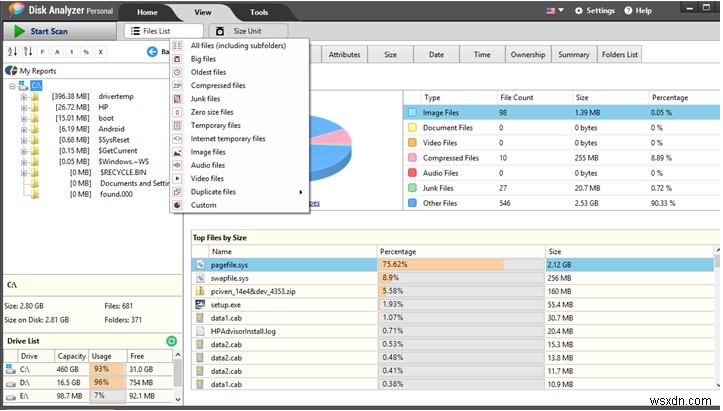This screenshot has width=723, height=411.
Task: Click the Start Scan play icon
Action: (x=19, y=31)
